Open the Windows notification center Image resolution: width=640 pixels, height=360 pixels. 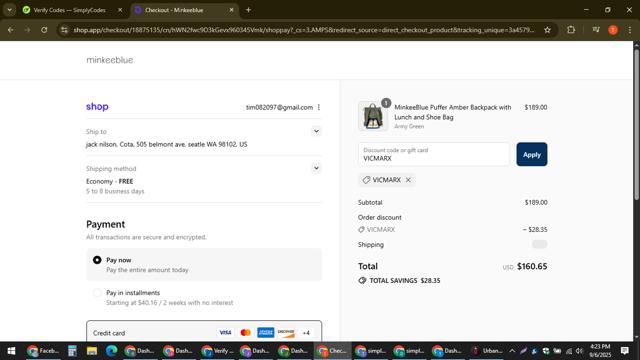coord(624,351)
